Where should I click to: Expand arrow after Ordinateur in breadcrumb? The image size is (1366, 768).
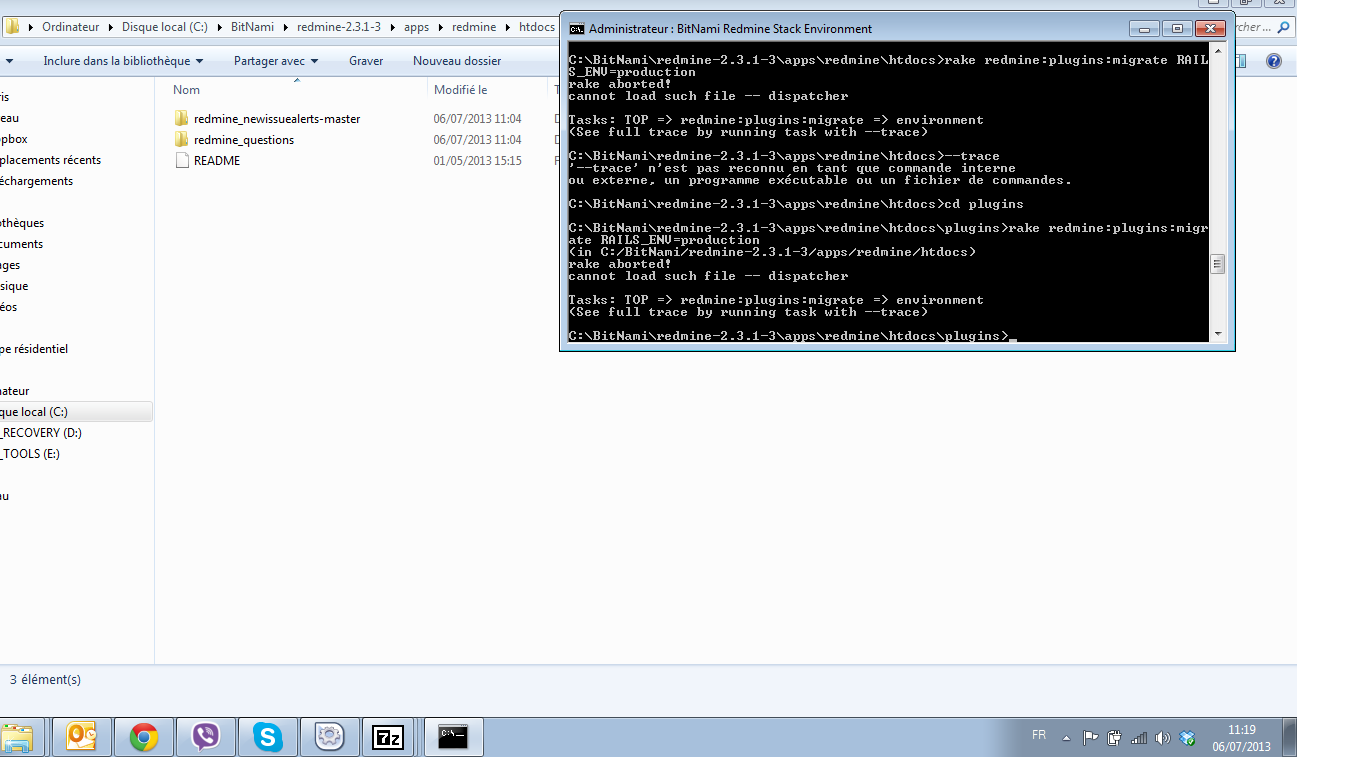[x=110, y=27]
